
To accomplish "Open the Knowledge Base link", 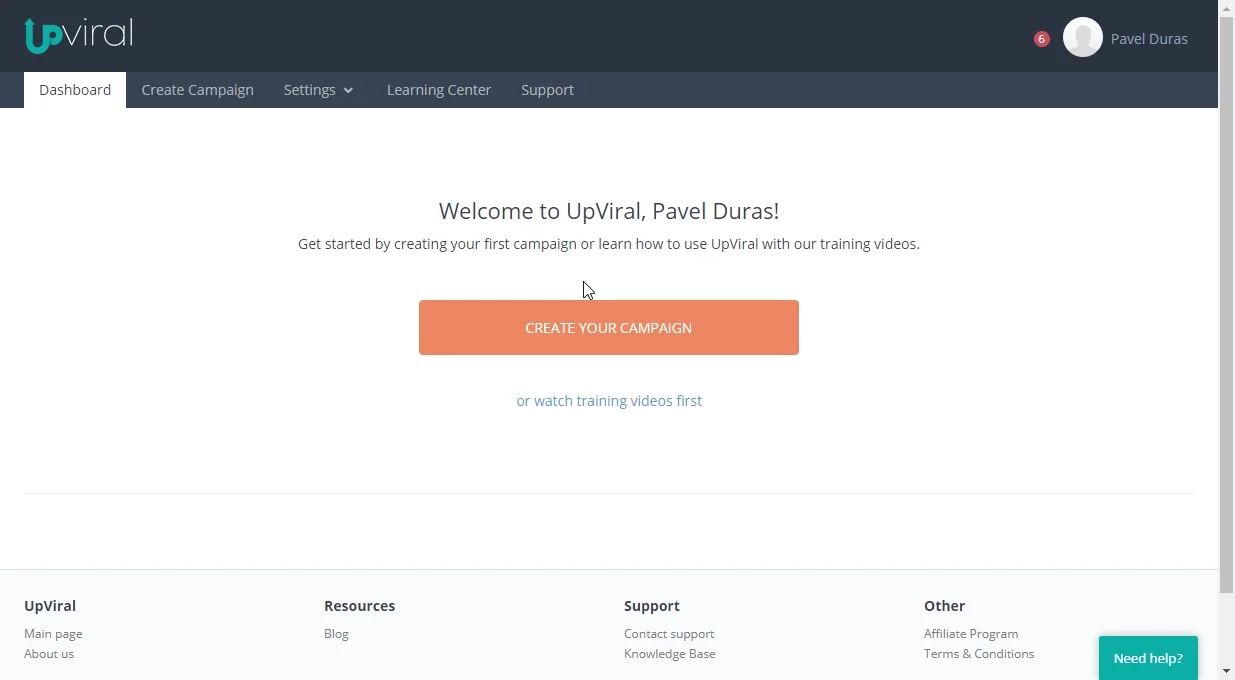I will pyautogui.click(x=670, y=654).
